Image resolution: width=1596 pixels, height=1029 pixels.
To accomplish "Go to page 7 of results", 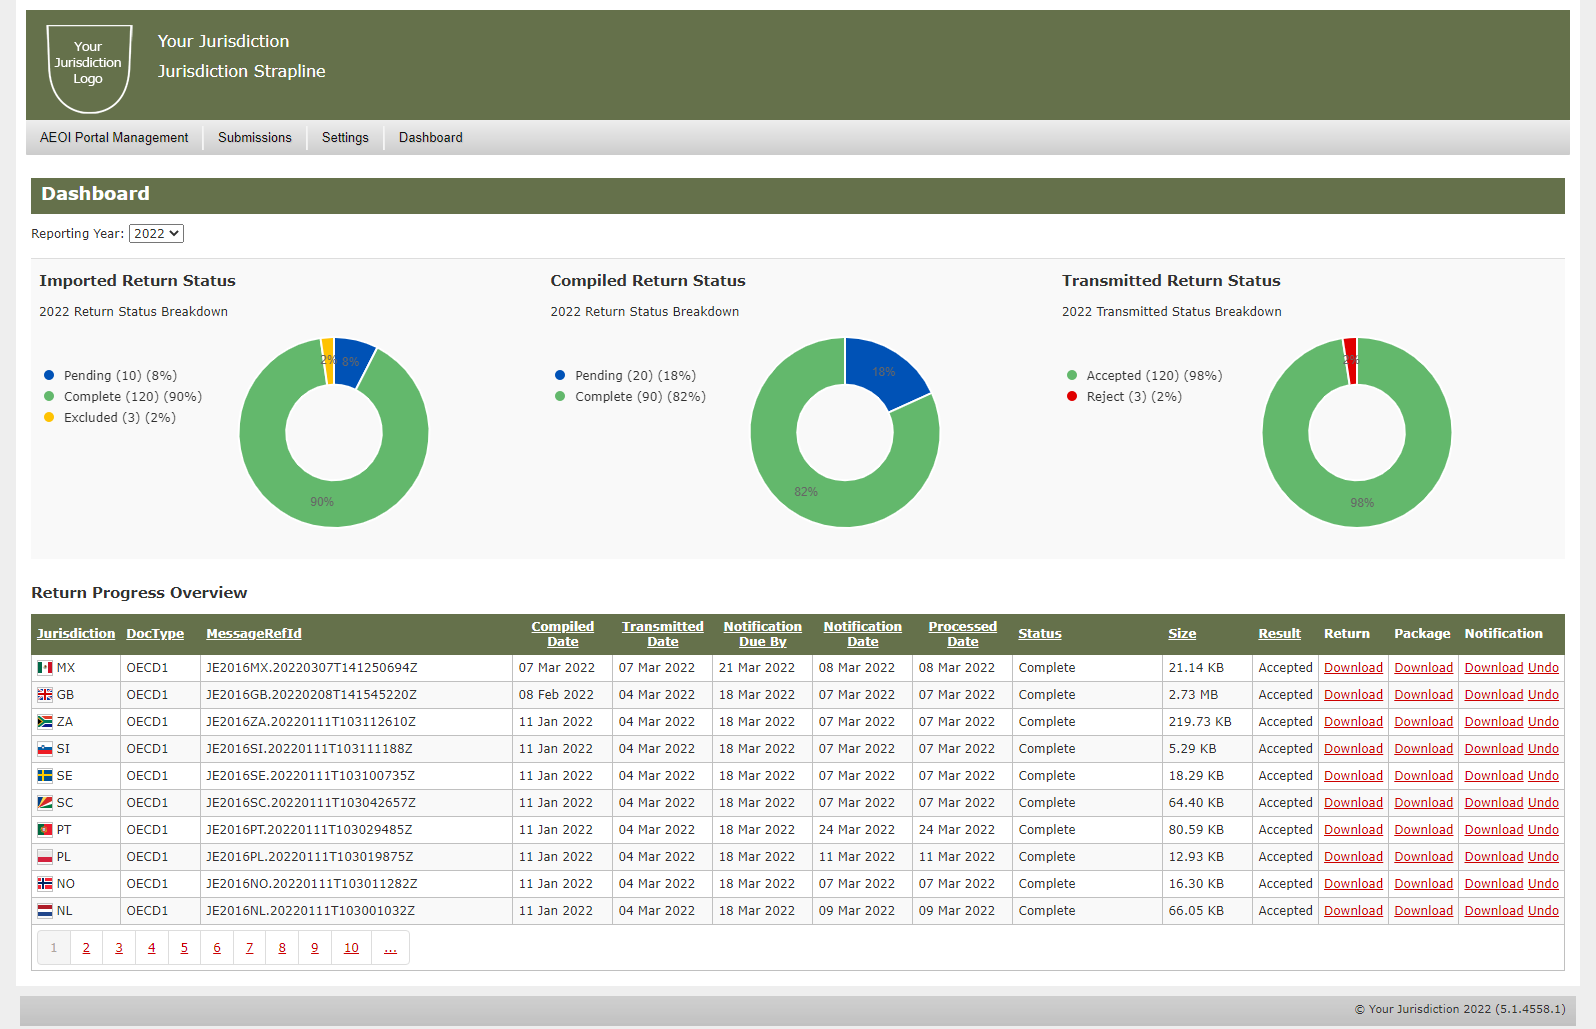I will coord(249,948).
